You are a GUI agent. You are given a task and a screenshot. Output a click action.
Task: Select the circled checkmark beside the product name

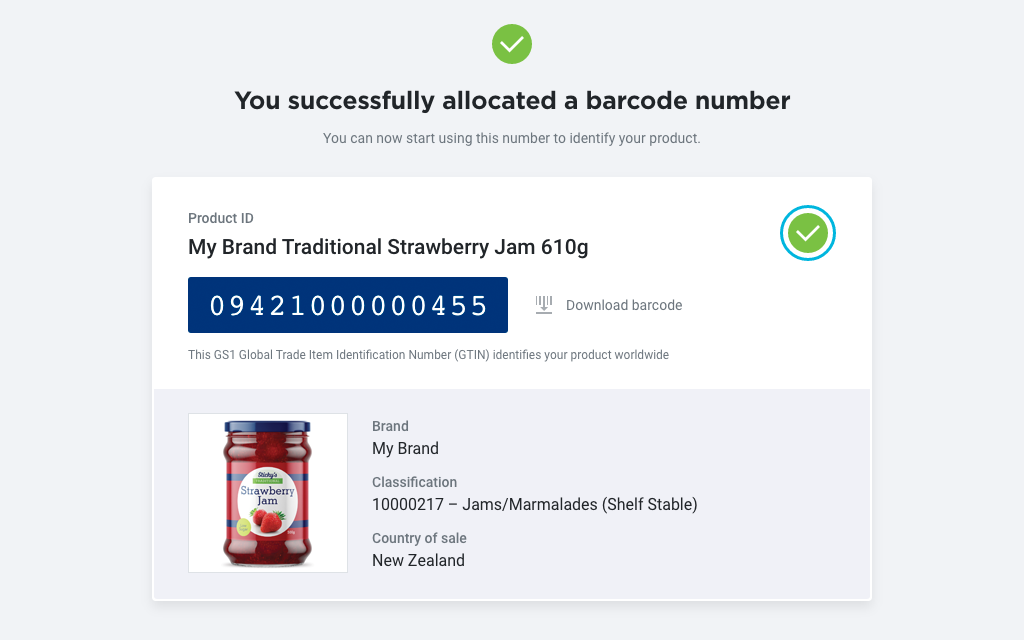807,233
